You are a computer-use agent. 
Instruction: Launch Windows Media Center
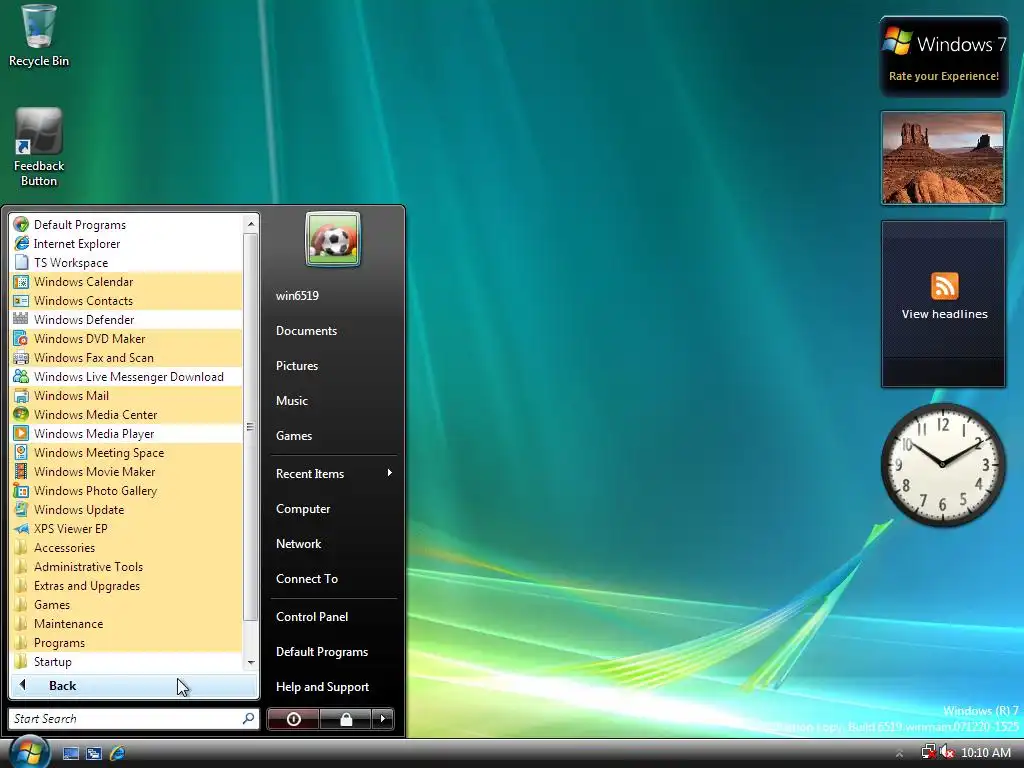[x=127, y=415]
